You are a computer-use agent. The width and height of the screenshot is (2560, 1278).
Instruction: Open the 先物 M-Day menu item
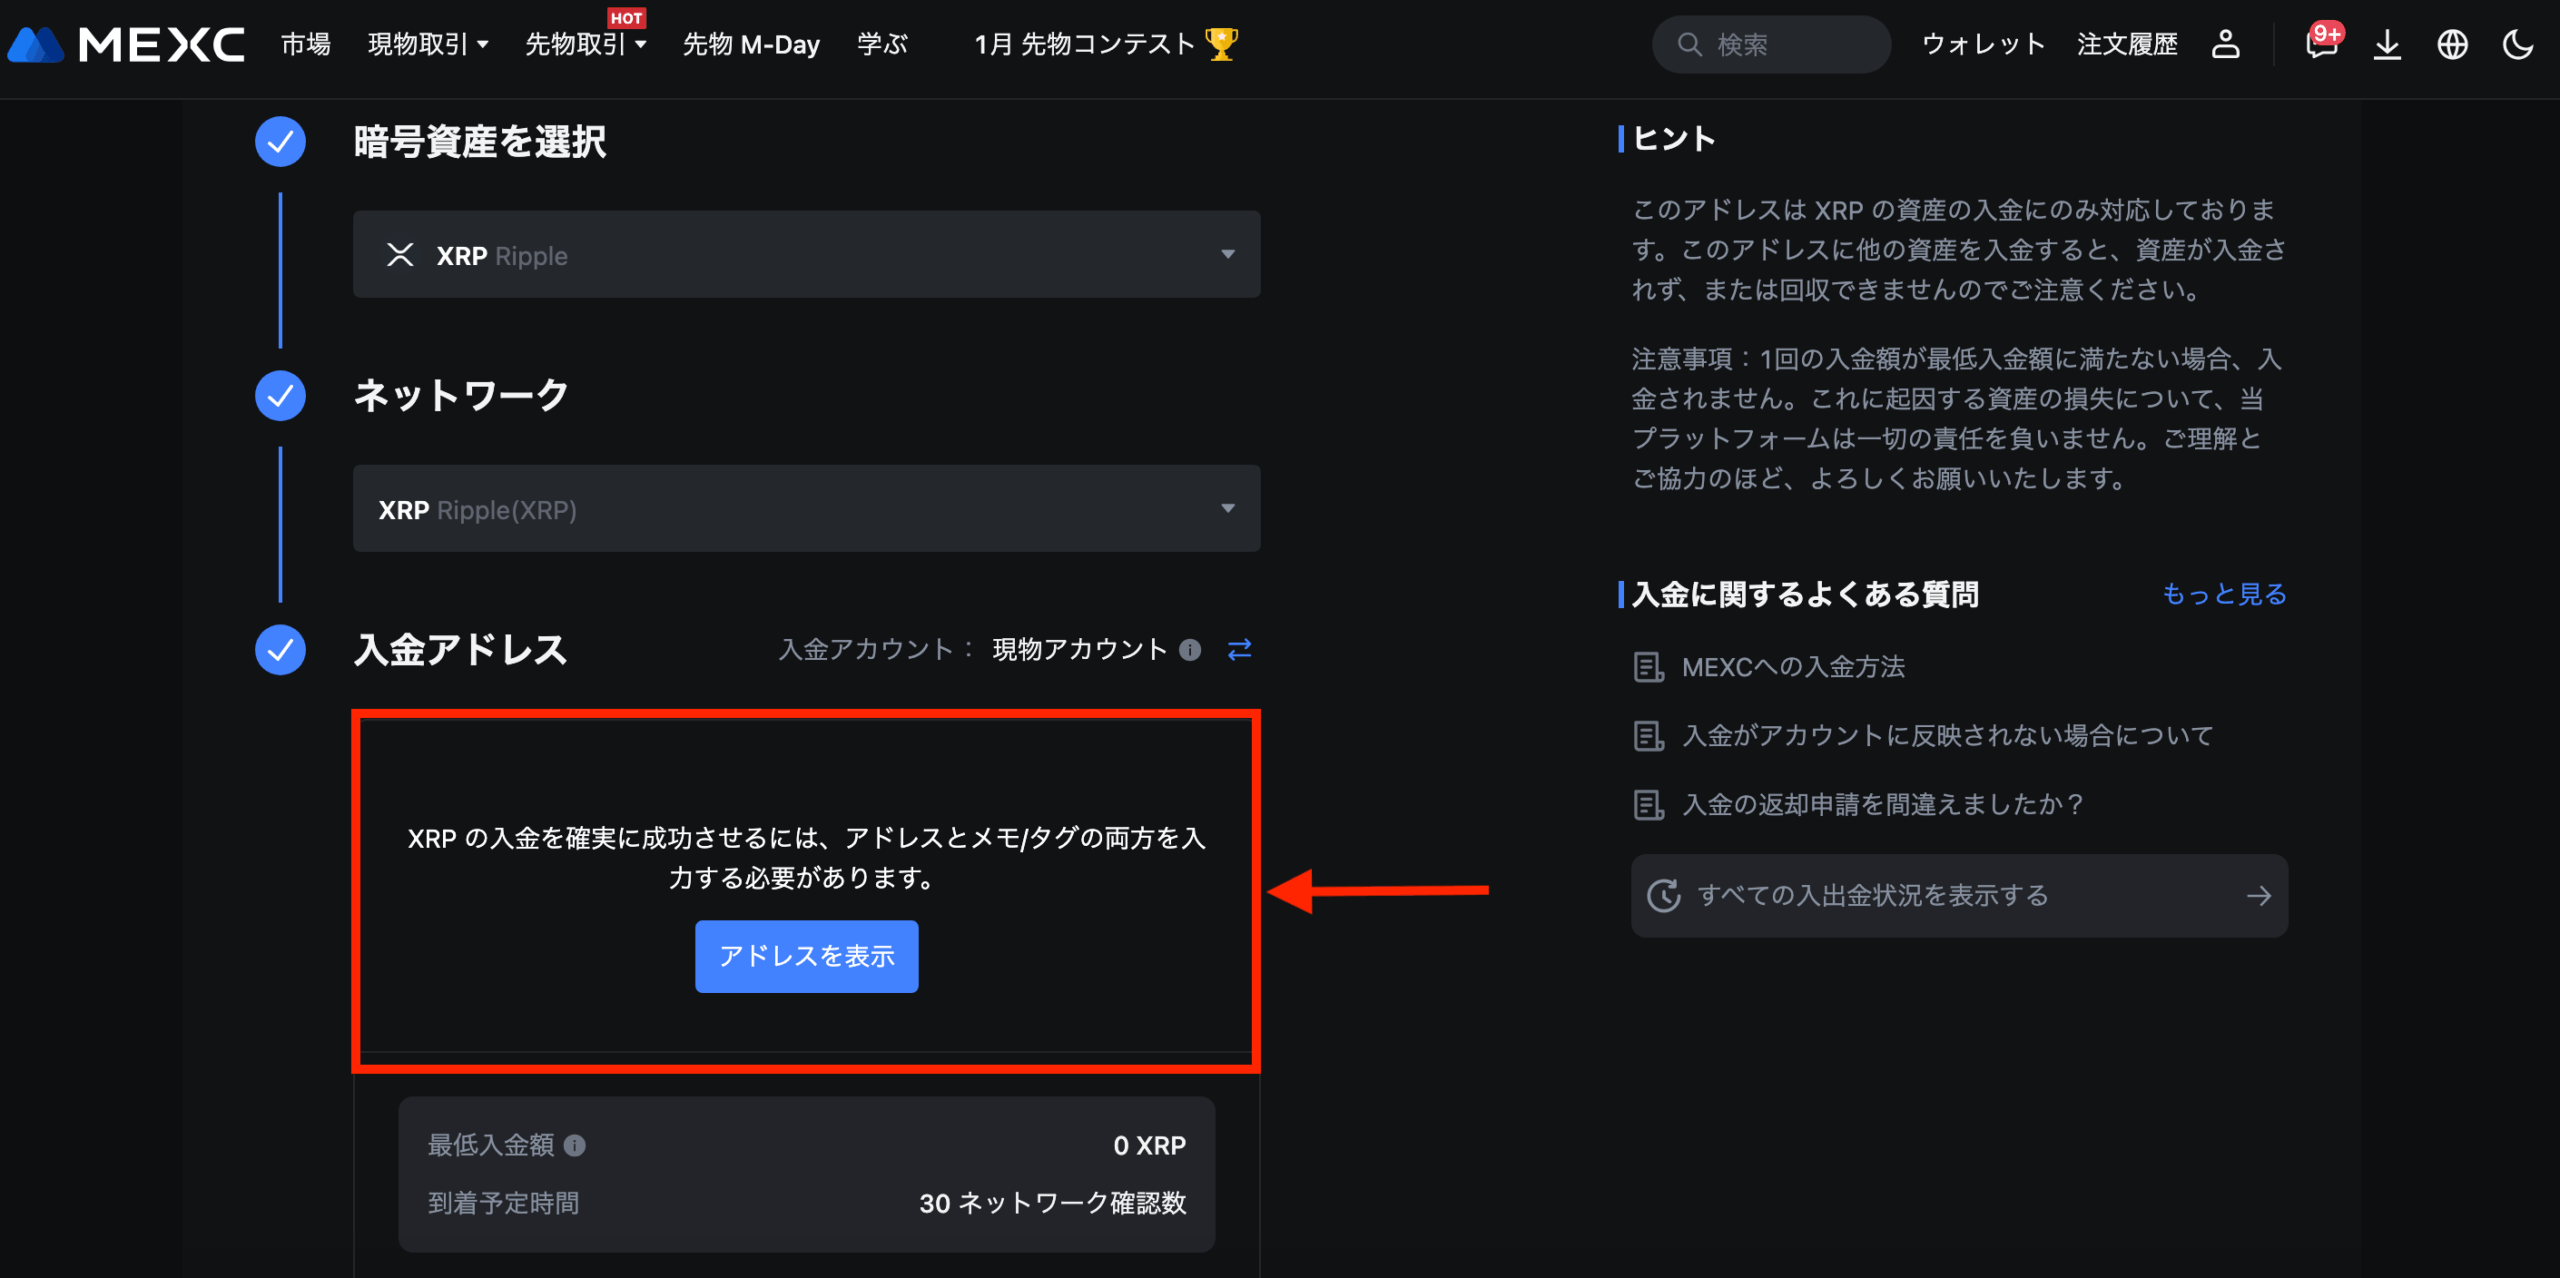point(751,44)
